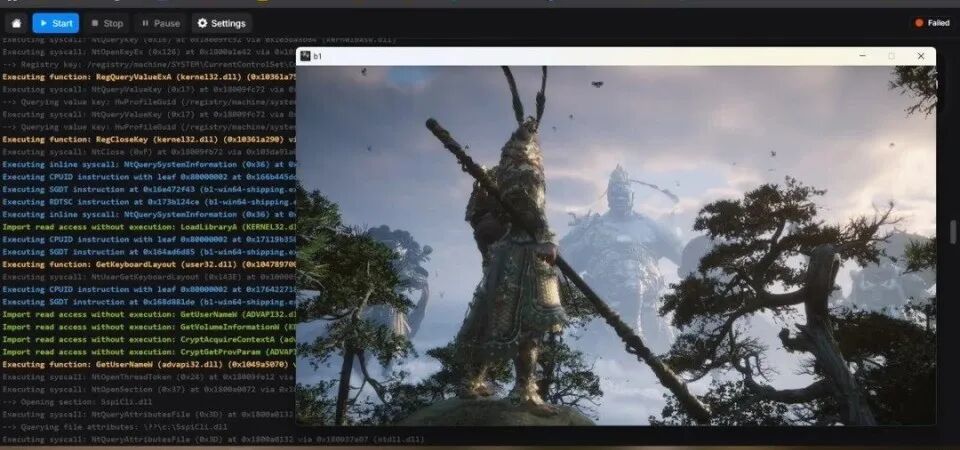Select the LoadLibraryA import read log line
Viewport: 960px width, 450px height.
149,227
